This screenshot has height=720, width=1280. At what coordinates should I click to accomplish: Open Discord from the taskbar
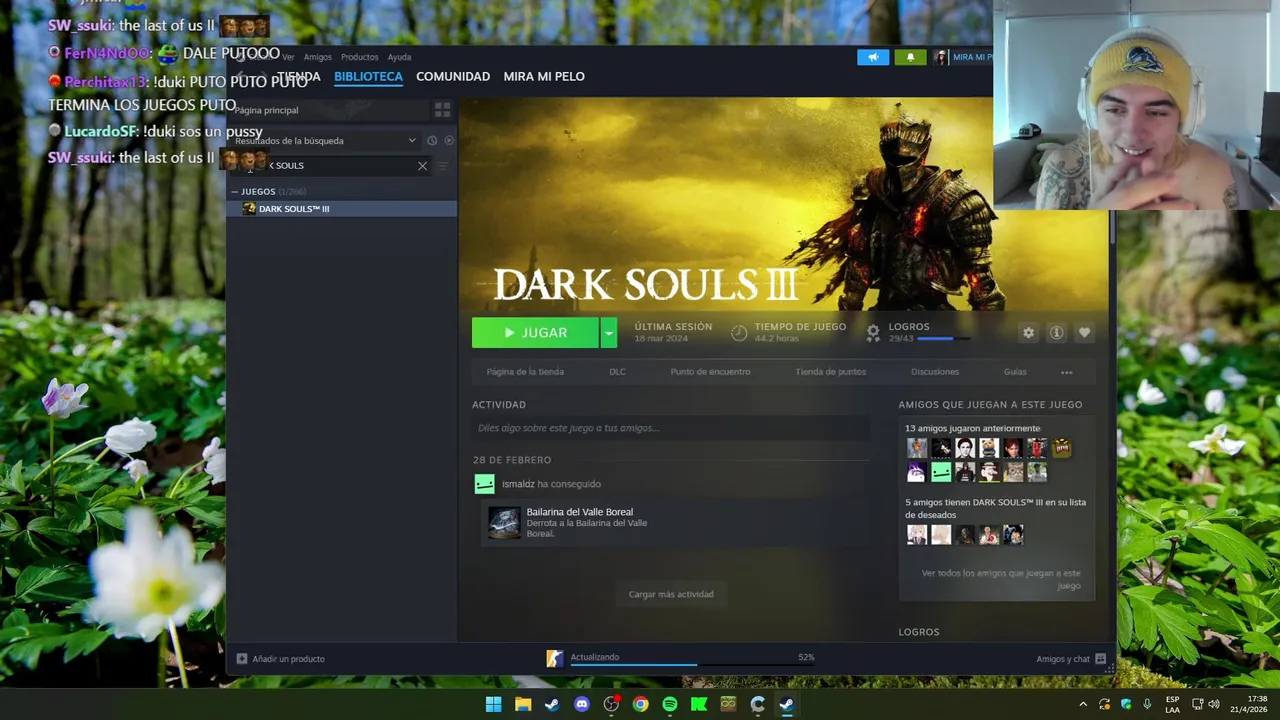tap(582, 704)
